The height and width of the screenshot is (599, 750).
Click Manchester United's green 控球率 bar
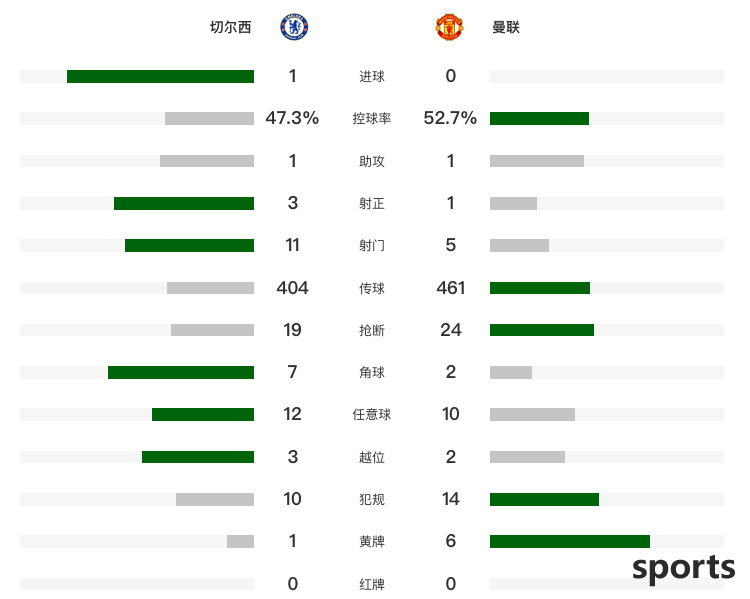tap(540, 119)
